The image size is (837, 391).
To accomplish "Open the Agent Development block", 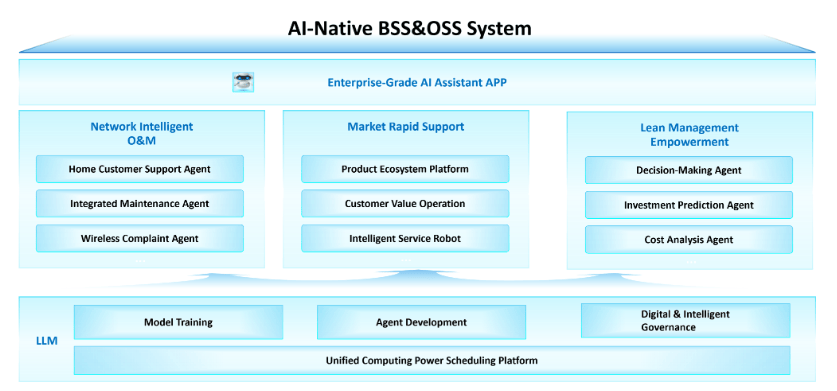I will coord(422,322).
